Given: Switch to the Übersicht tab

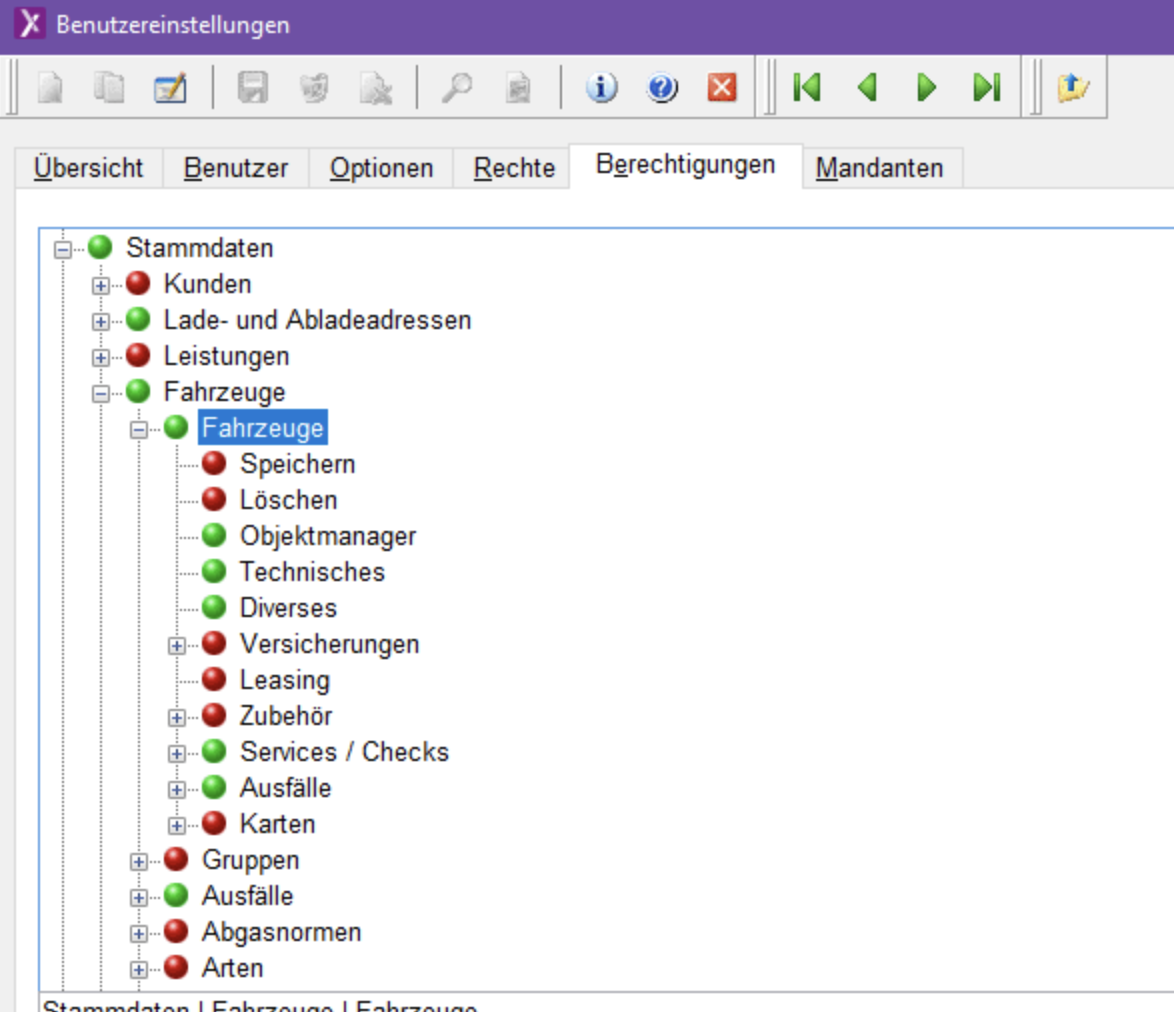Looking at the screenshot, I should pyautogui.click(x=88, y=168).
